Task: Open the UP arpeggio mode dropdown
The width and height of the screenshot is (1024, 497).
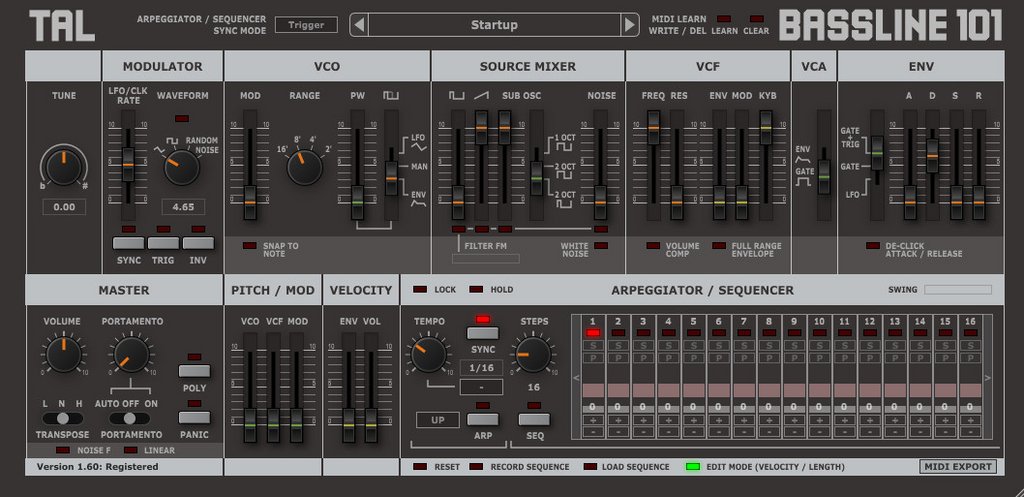Action: [x=438, y=420]
